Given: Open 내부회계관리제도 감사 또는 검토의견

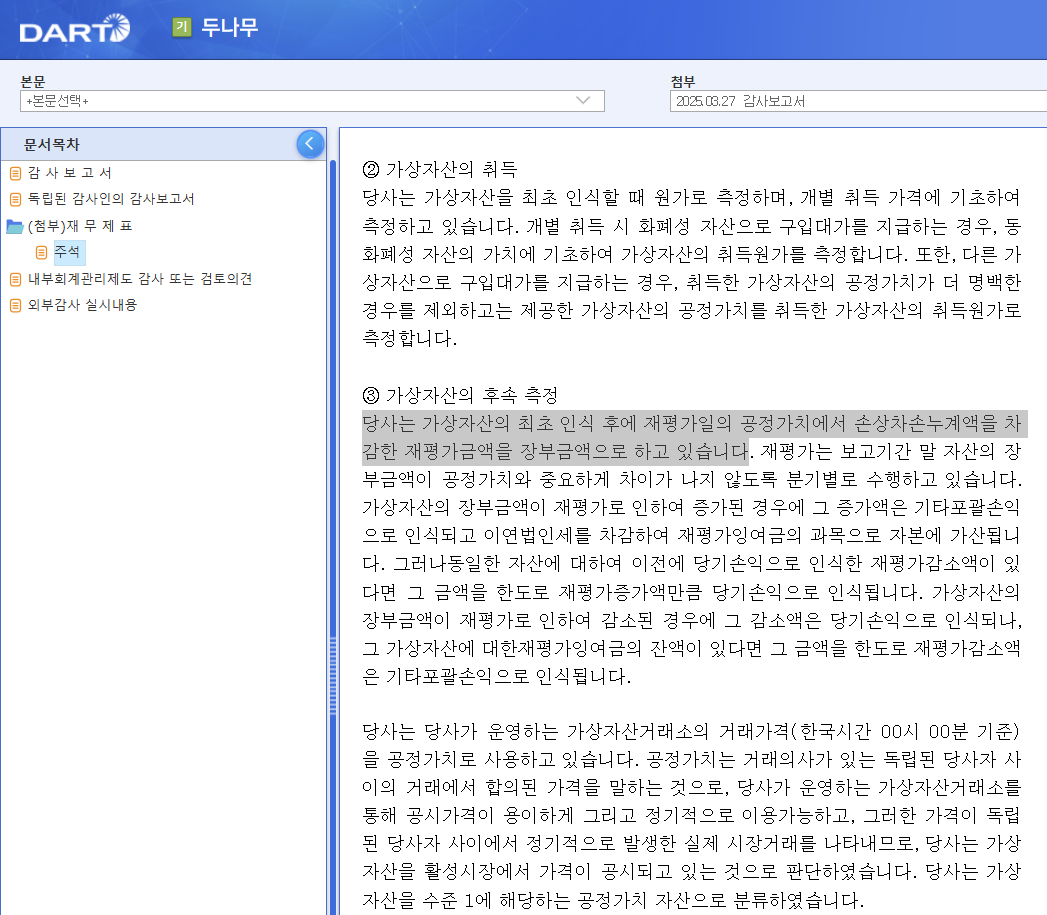Looking at the screenshot, I should tap(120, 279).
